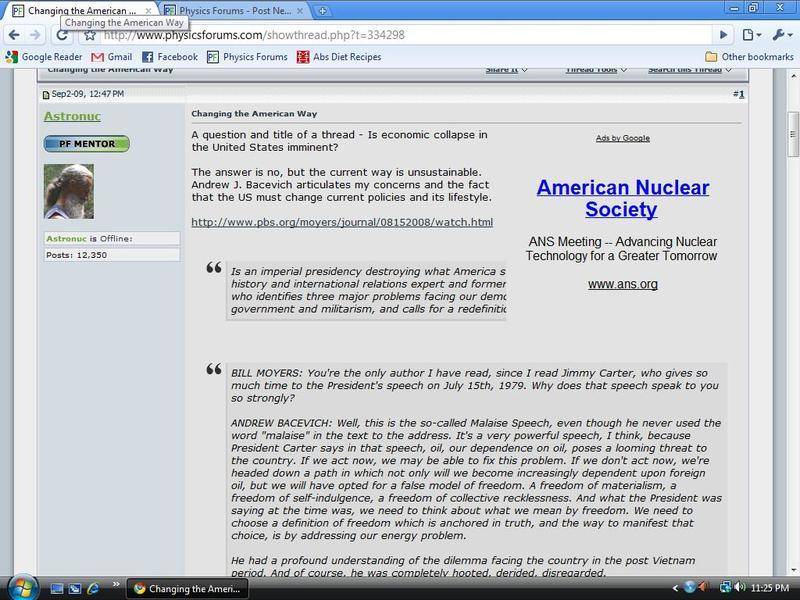The width and height of the screenshot is (800, 600).
Task: Click the Posts: 12,350 text
Action: 77,255
